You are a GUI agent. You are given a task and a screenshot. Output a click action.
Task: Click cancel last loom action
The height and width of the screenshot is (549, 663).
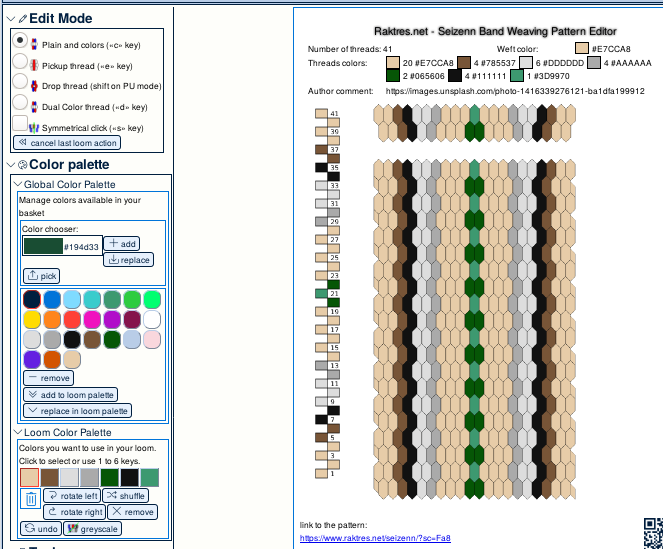point(67,143)
